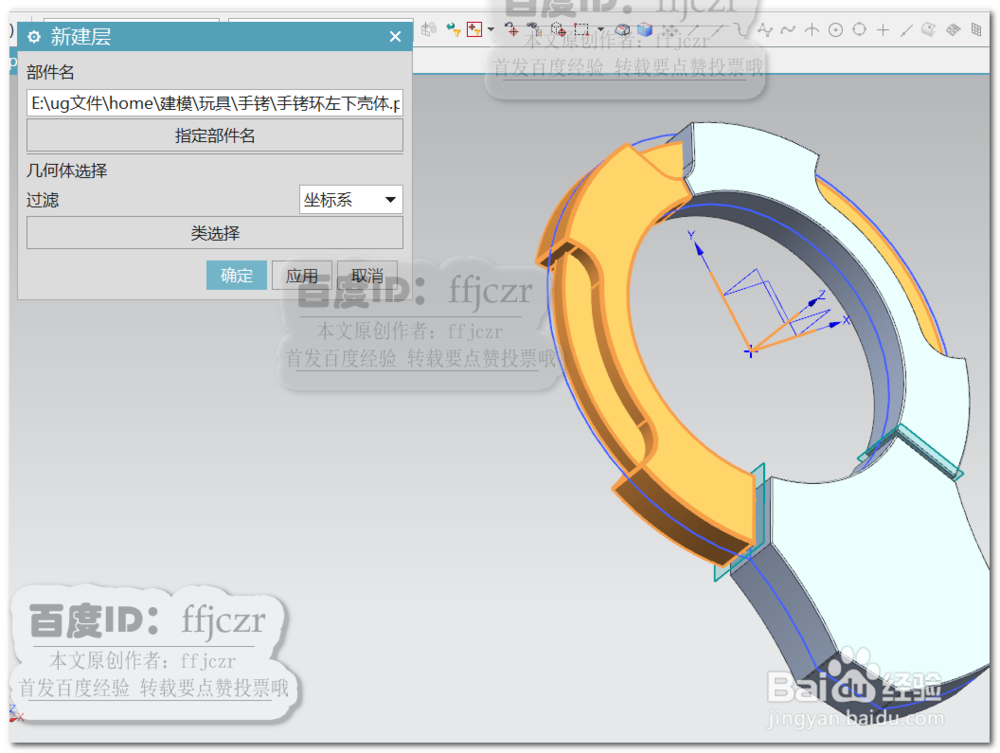The width and height of the screenshot is (1000, 753).
Task: Toggle the endpoint snap
Action: pos(695,31)
